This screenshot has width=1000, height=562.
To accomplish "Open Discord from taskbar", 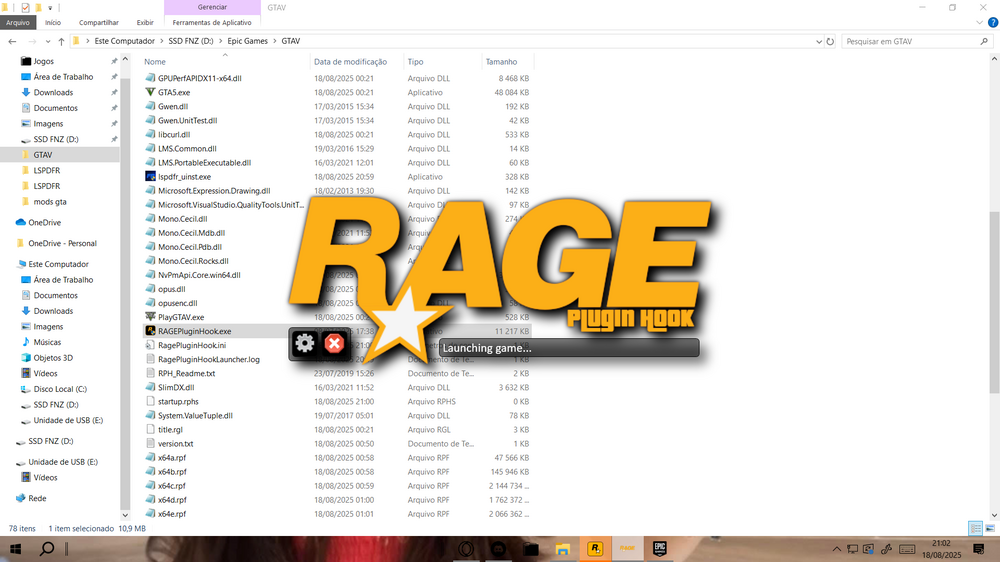I will point(499,549).
